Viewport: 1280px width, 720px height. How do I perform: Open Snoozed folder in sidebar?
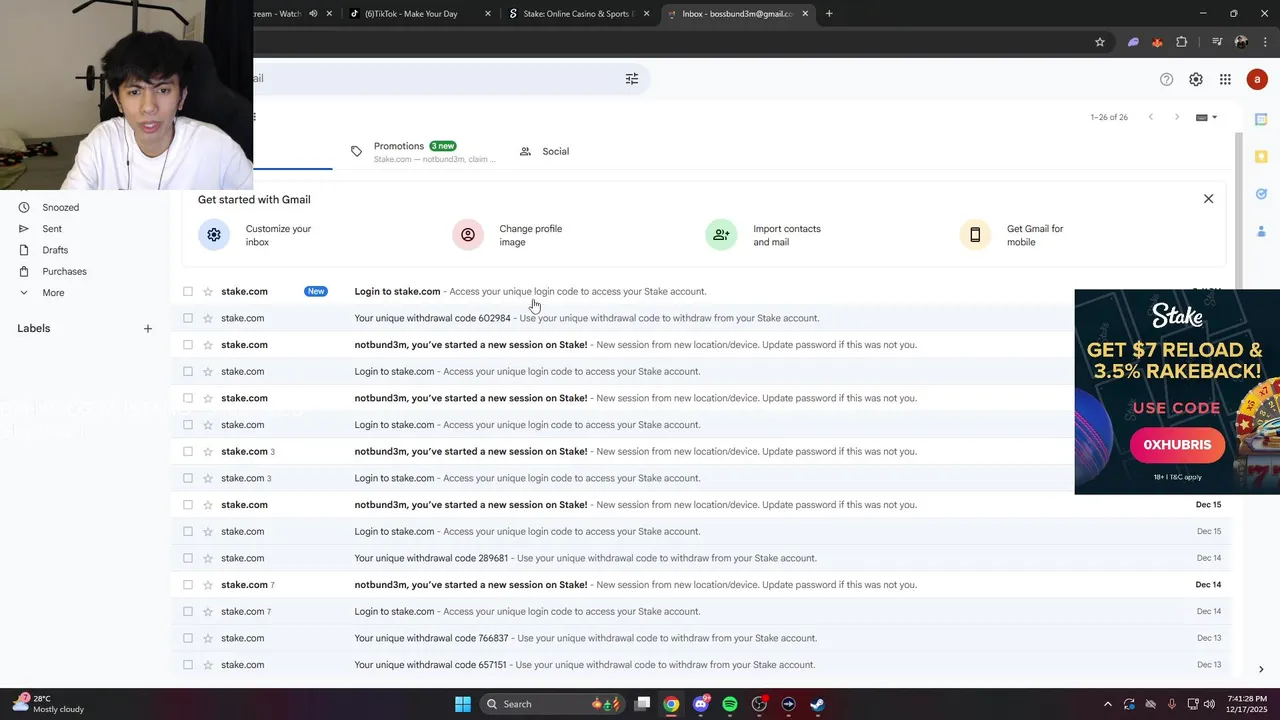(x=60, y=207)
